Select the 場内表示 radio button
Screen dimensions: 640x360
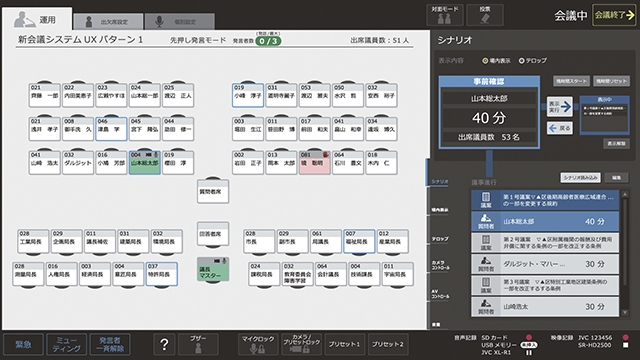[x=485, y=60]
